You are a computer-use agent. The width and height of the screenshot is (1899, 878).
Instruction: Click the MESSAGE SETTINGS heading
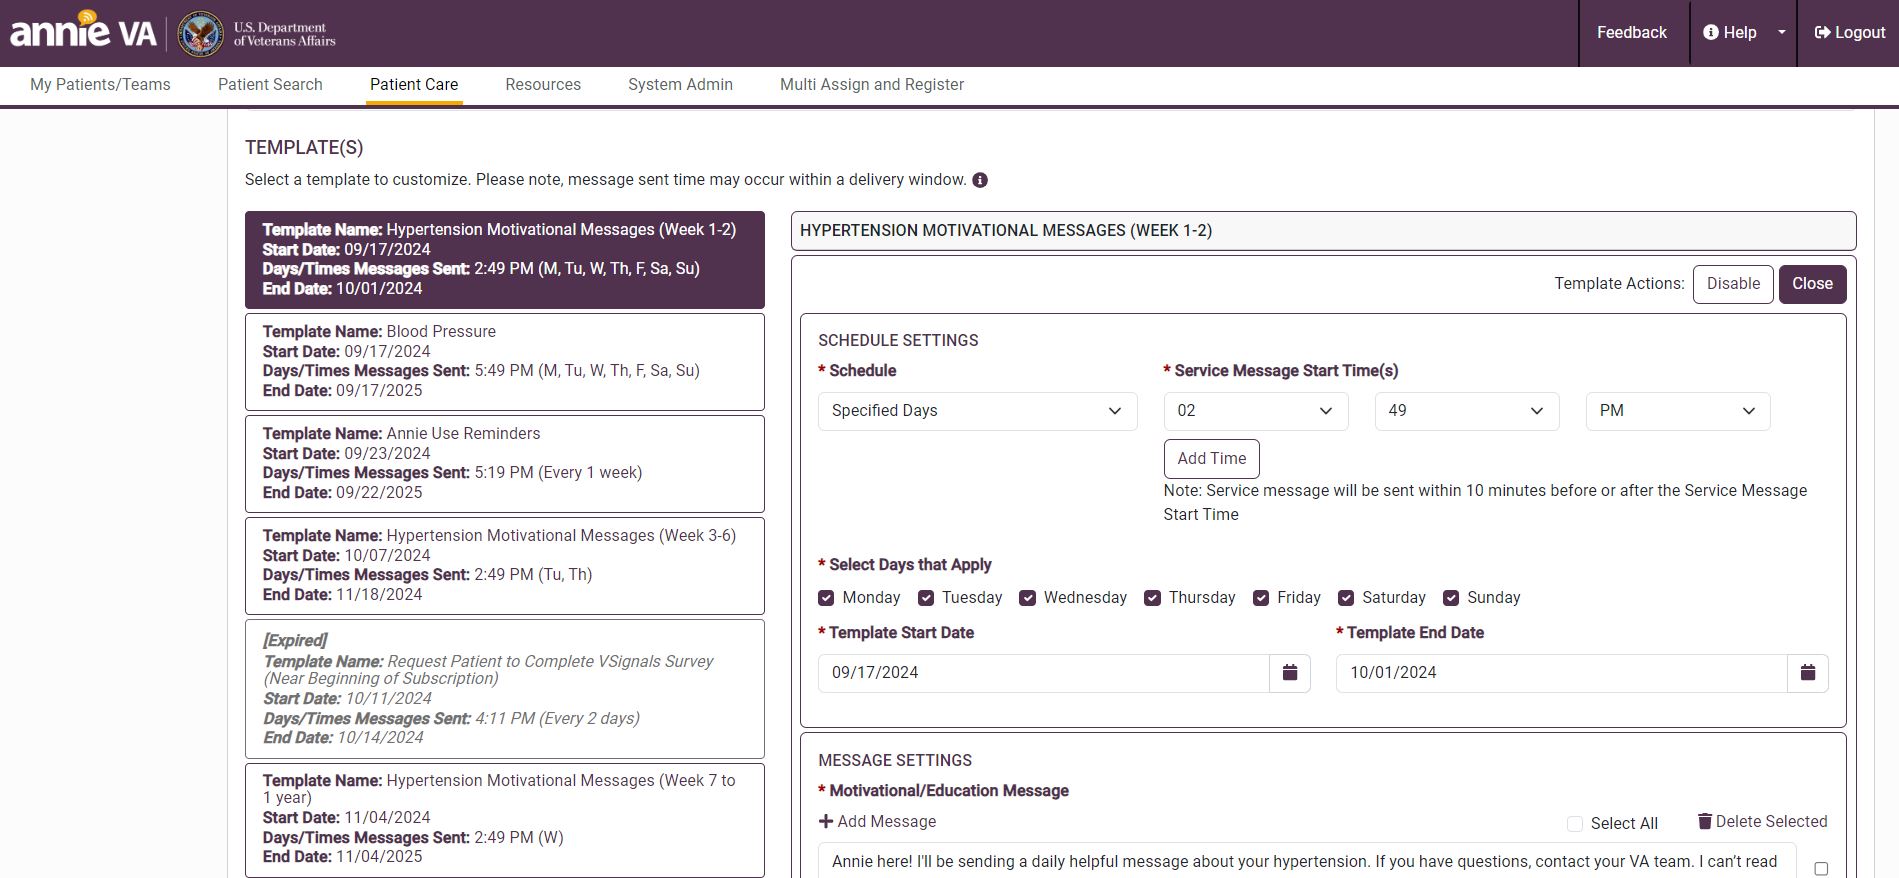click(x=895, y=761)
